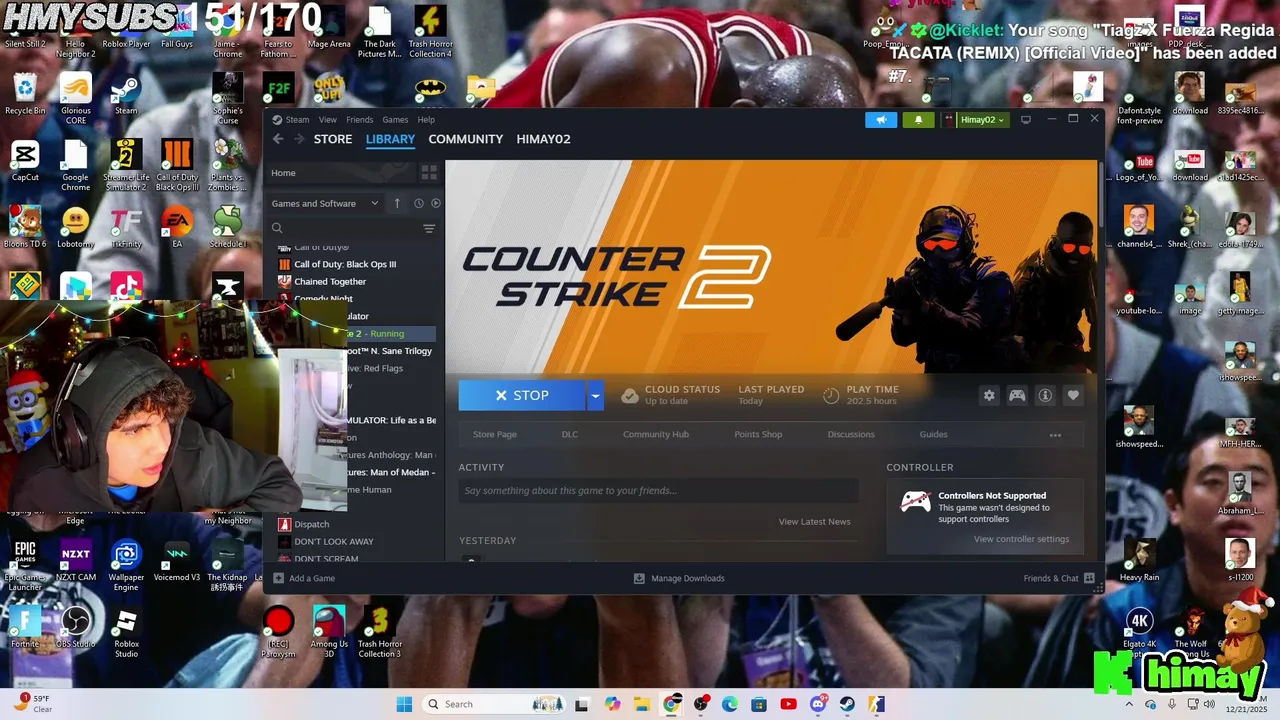This screenshot has width=1280, height=720.
Task: Open advanced library filter options icon
Action: pos(429,229)
